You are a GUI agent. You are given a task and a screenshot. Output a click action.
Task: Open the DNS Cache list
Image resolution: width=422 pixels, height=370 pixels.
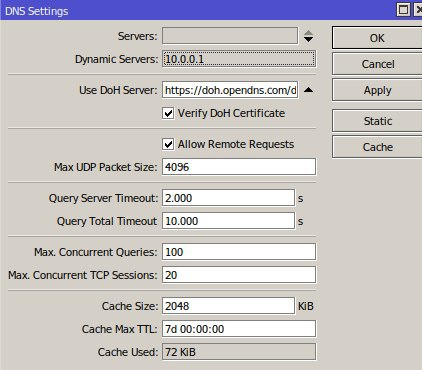tap(377, 147)
